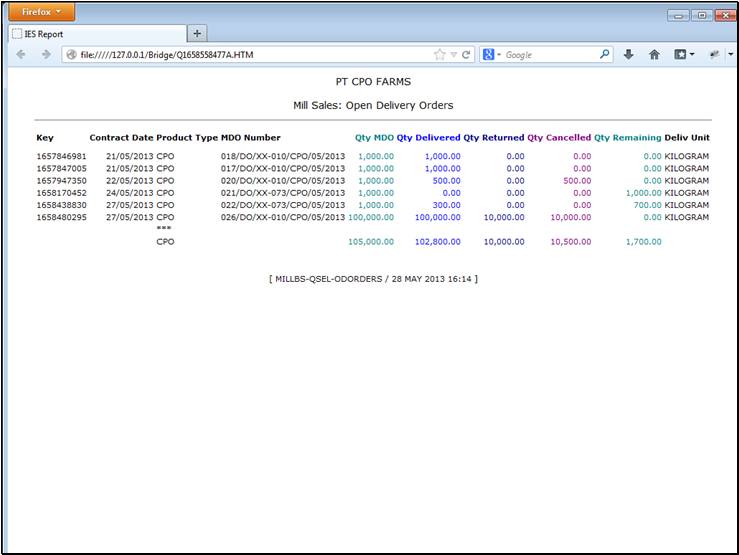The width and height of the screenshot is (739, 555).
Task: Click total Qty MDO 105,000.00
Action: (x=371, y=242)
